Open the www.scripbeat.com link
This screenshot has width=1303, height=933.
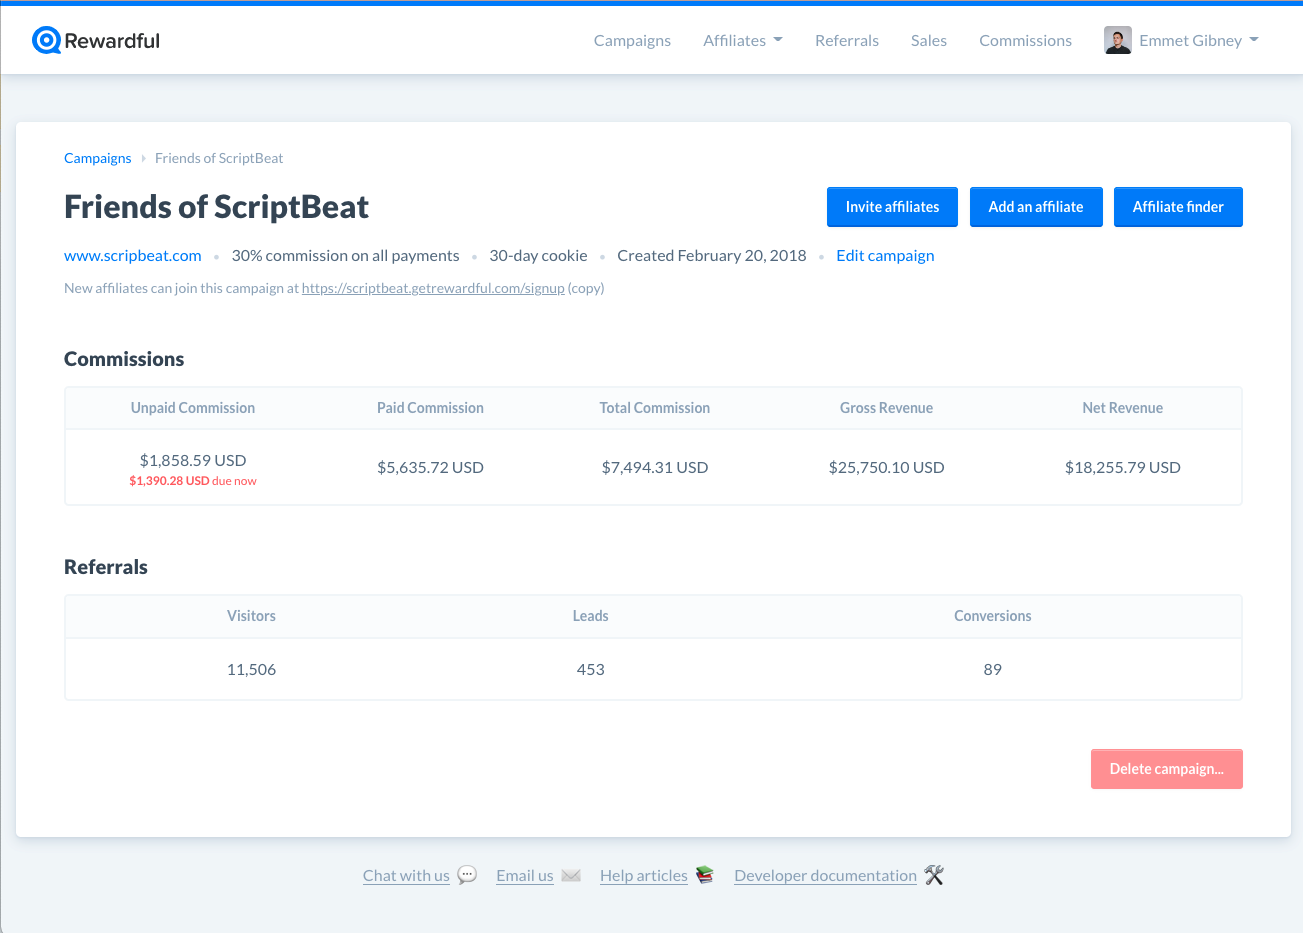pyautogui.click(x=133, y=256)
